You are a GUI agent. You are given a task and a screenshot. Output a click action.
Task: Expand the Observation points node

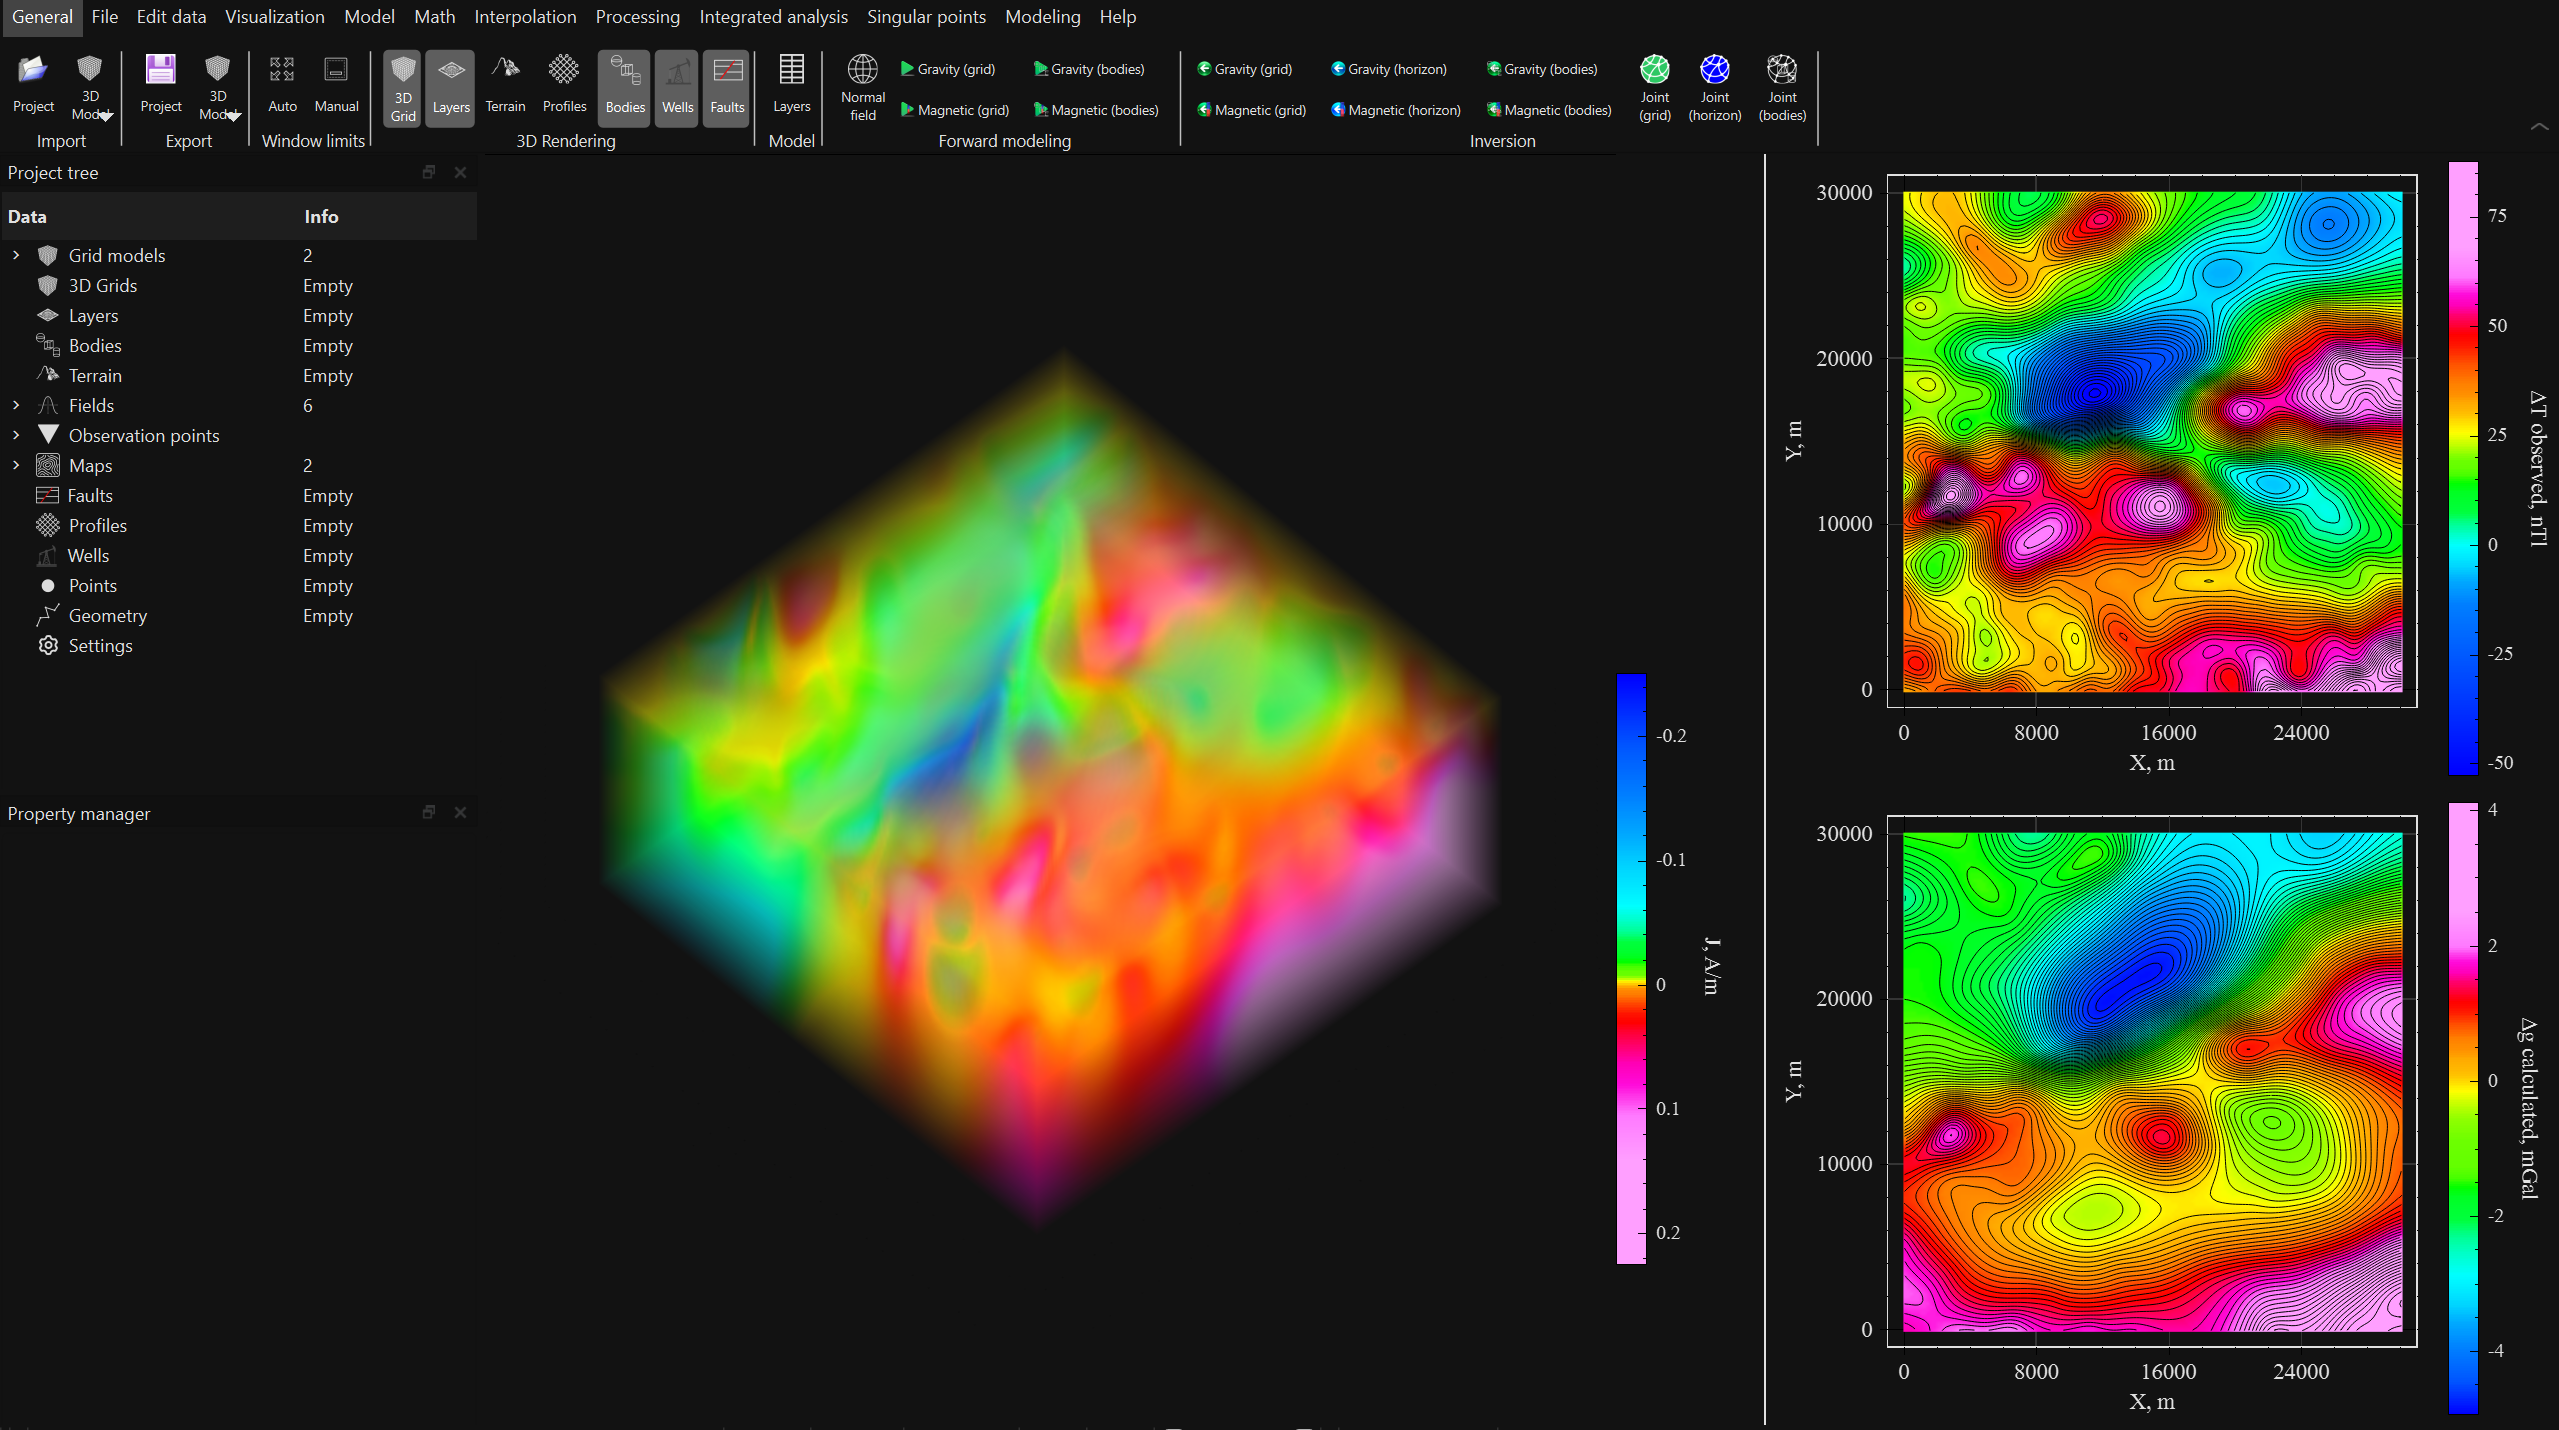[16, 435]
